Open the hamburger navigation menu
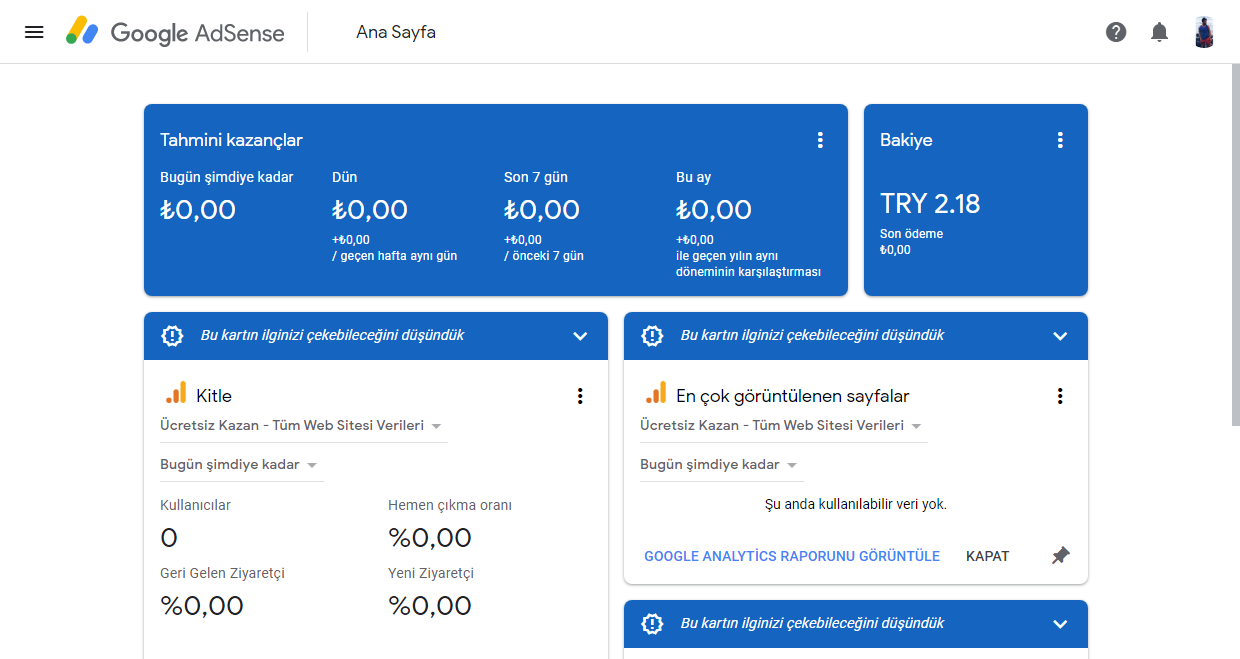1240x659 pixels. pos(34,32)
